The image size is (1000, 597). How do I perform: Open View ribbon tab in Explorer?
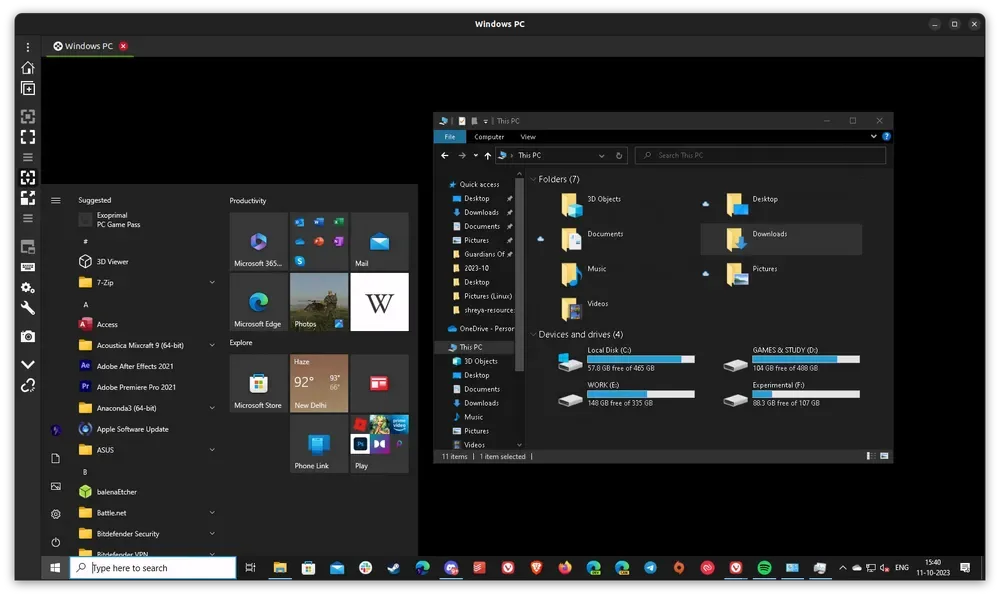[528, 136]
